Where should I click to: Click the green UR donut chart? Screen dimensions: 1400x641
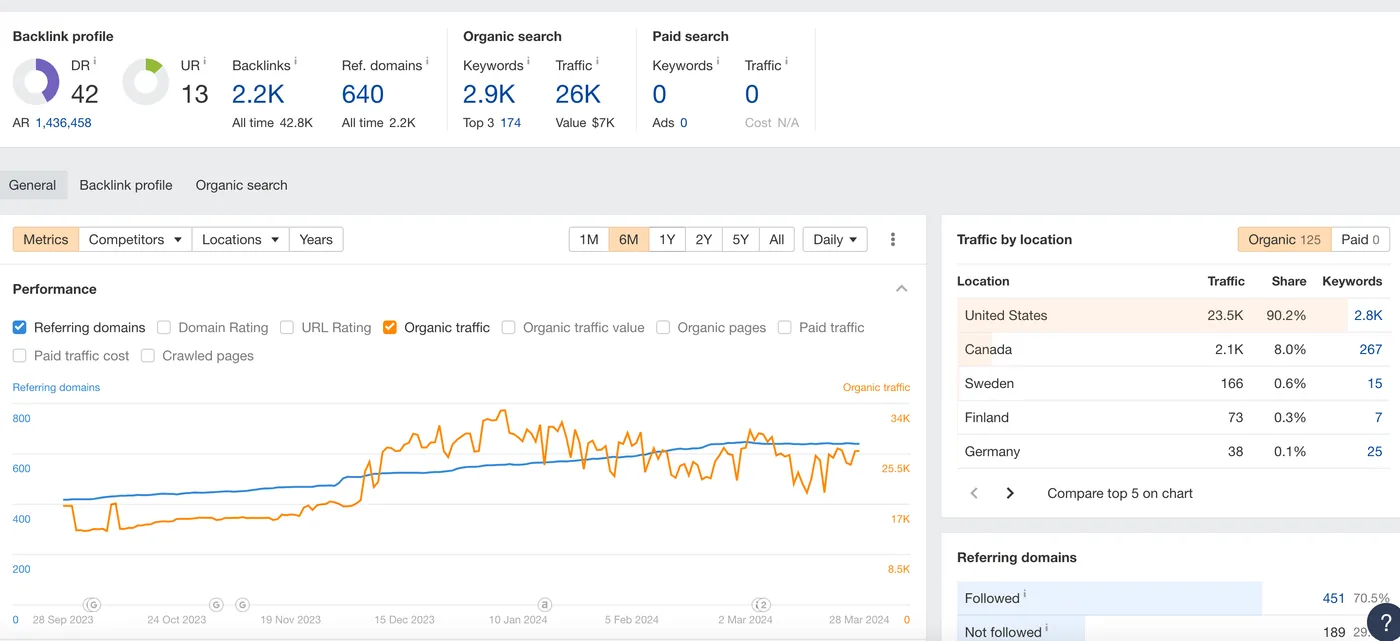click(146, 82)
